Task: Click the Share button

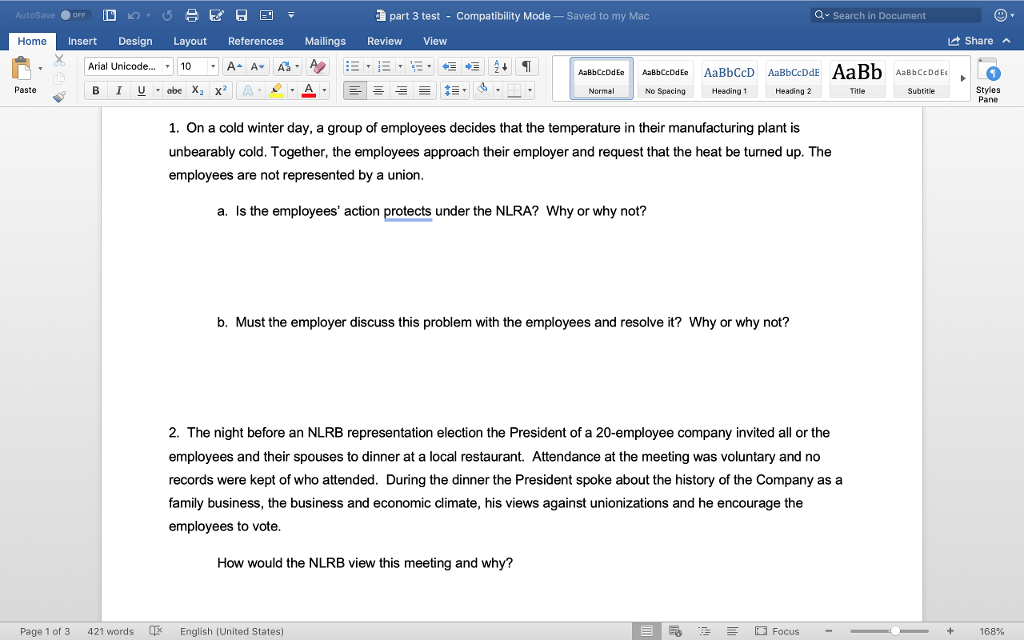Action: tap(971, 41)
